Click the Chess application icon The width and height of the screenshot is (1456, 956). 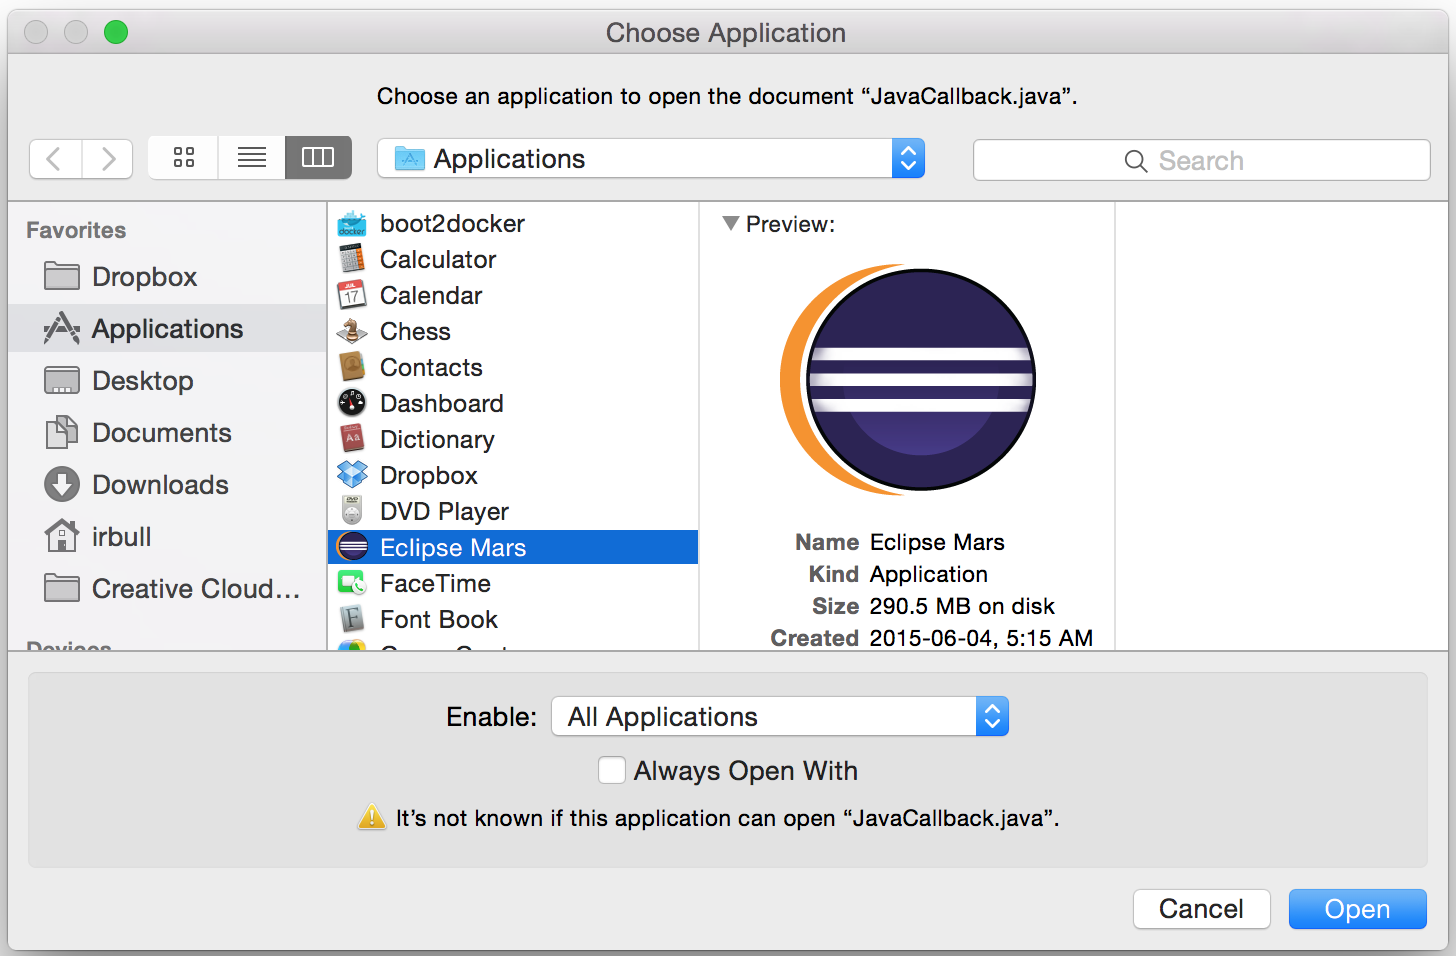tap(352, 331)
